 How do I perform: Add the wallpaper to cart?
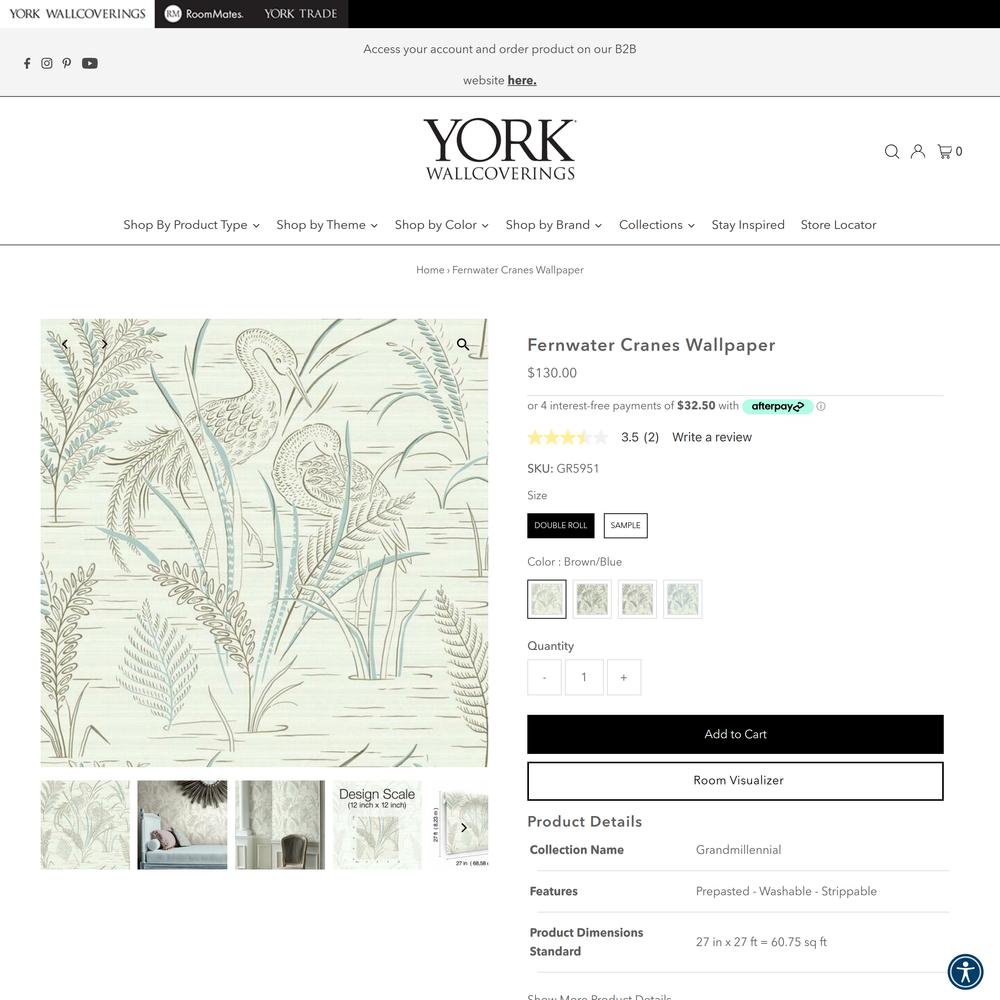pyautogui.click(x=735, y=734)
